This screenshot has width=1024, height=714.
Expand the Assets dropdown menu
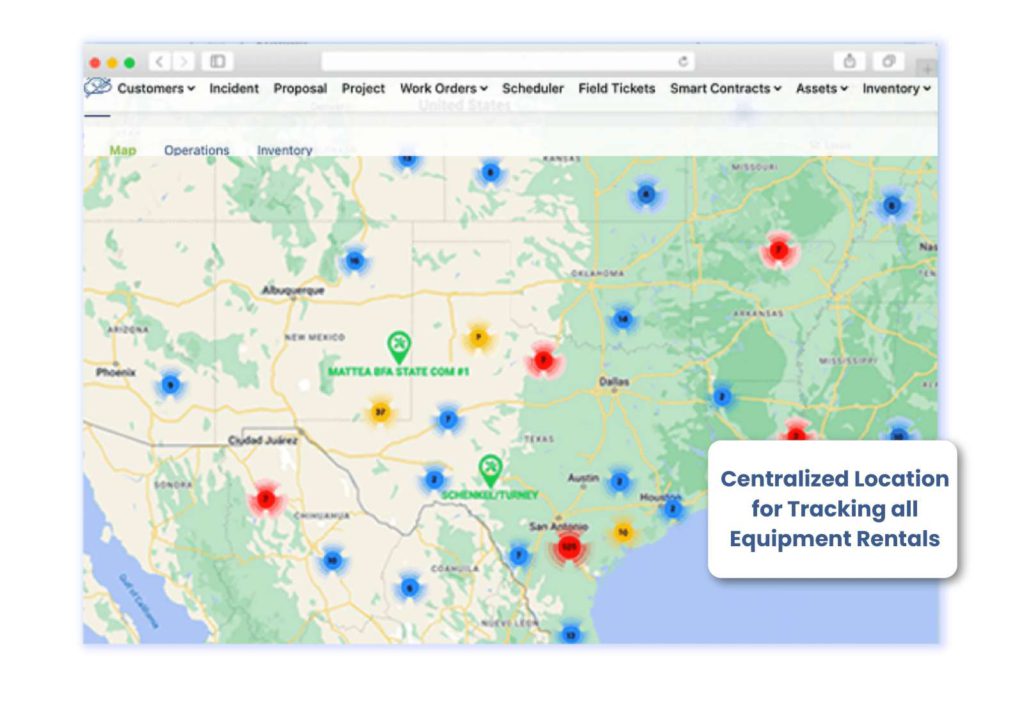coord(820,88)
